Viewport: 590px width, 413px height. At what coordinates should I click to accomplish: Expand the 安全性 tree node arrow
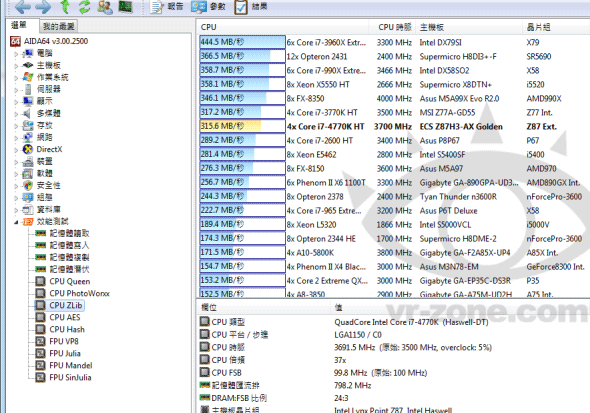16,186
